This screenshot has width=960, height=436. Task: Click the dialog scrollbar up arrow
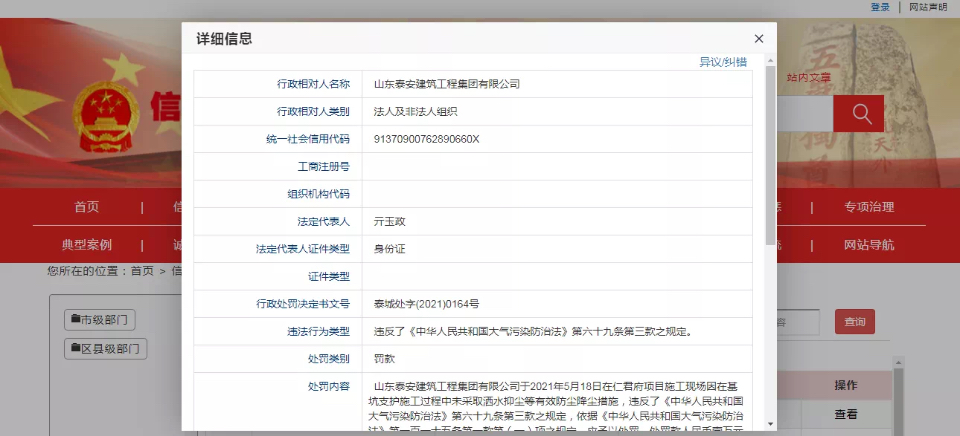point(771,61)
